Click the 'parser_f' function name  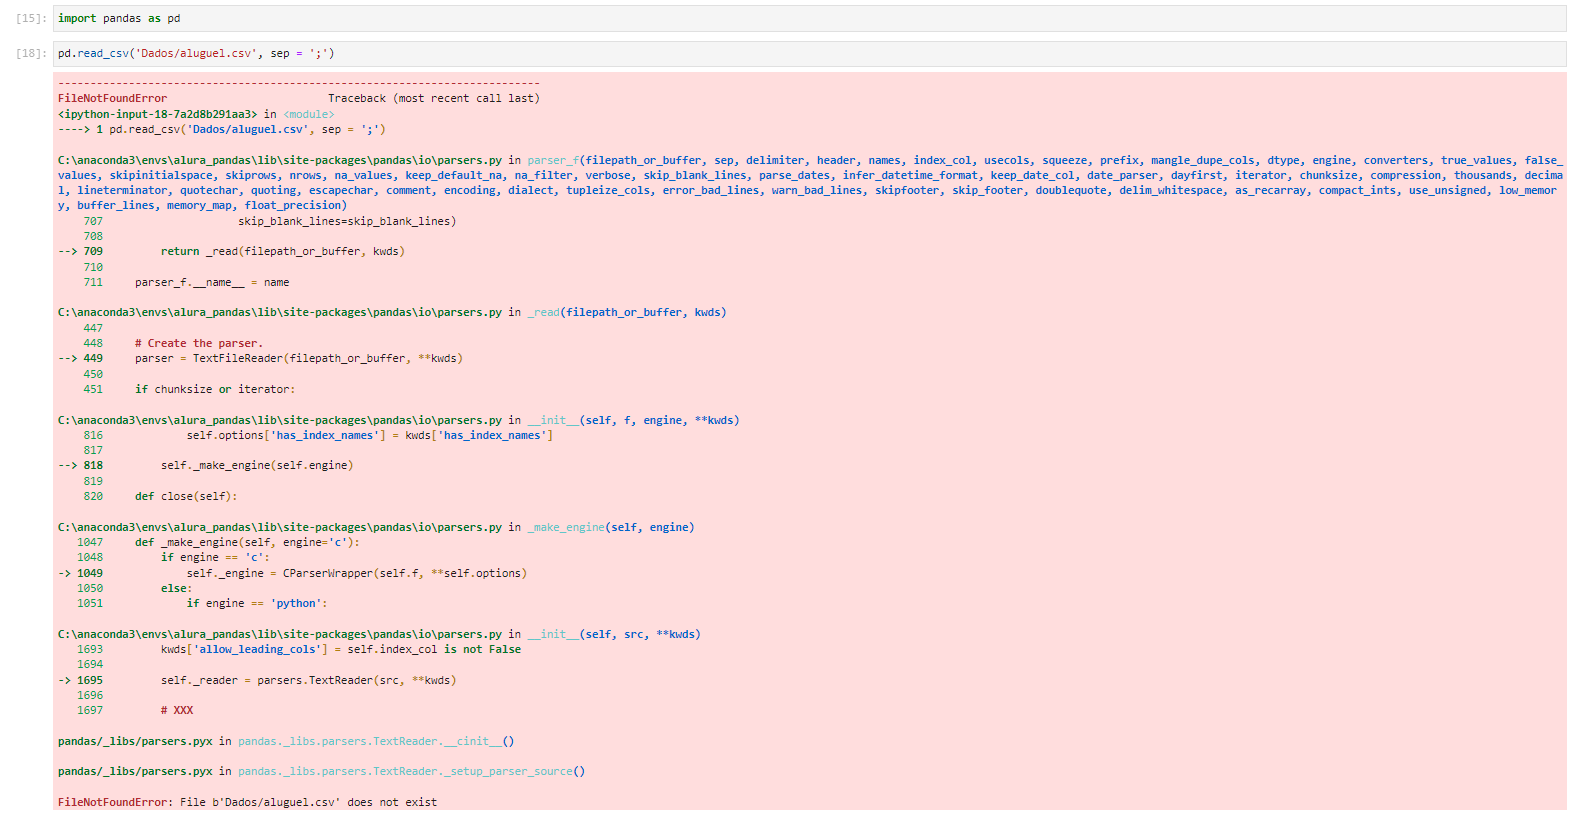(x=553, y=160)
